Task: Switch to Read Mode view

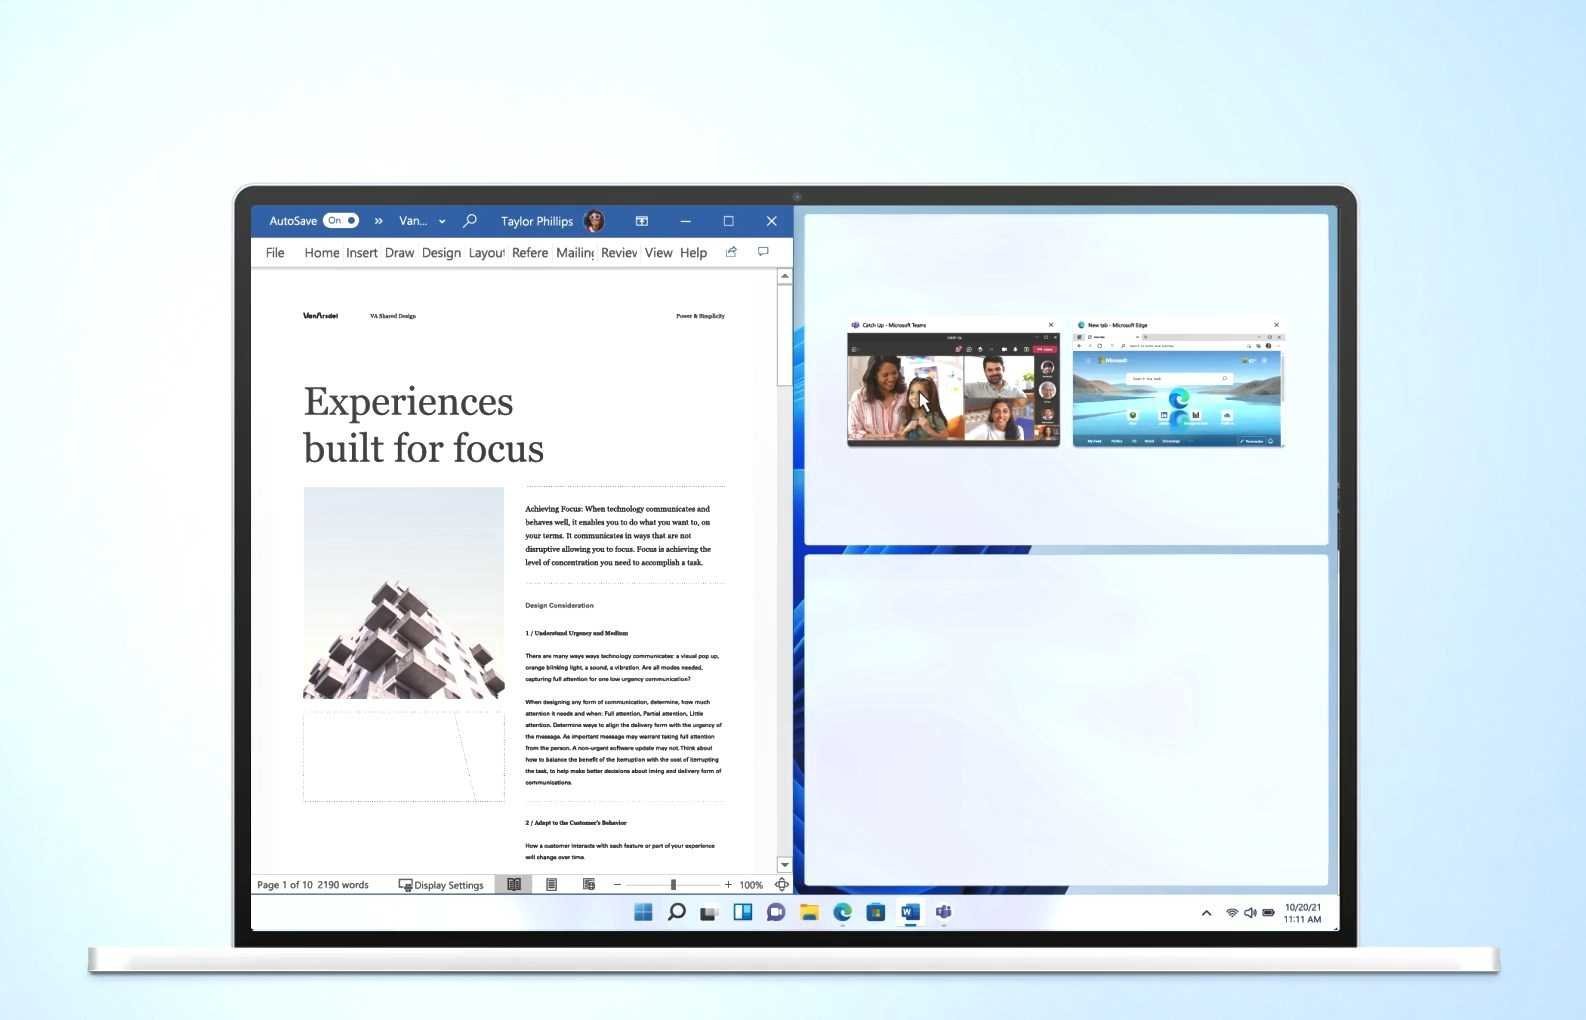Action: point(514,885)
